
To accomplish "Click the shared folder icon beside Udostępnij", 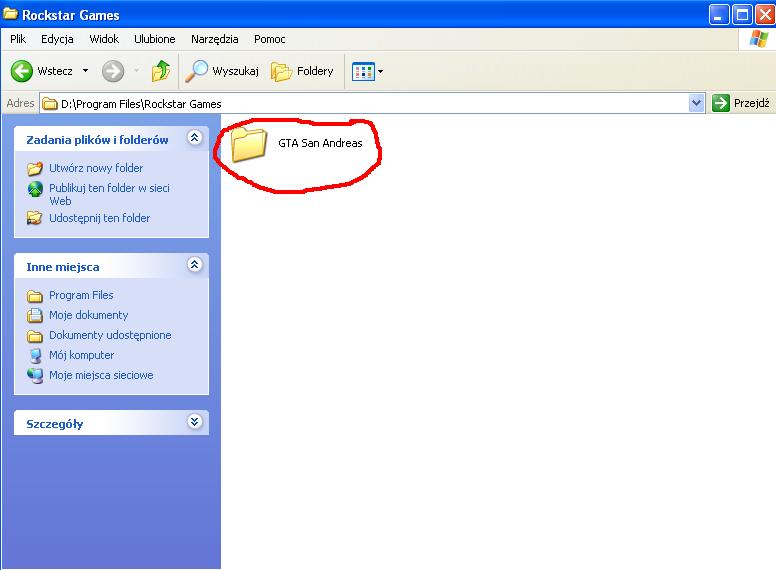I will 35,218.
